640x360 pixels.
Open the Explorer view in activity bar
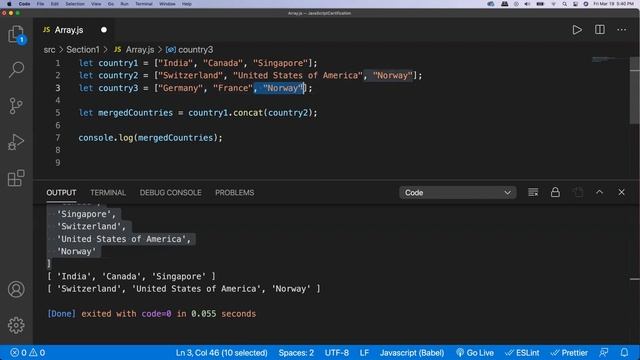pos(16,34)
